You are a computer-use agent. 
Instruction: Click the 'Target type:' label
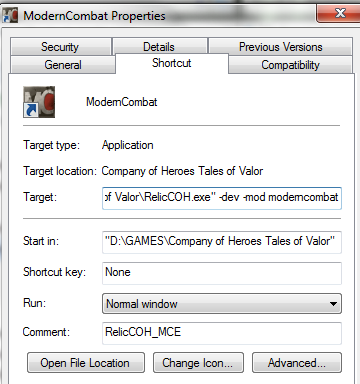tap(52, 145)
